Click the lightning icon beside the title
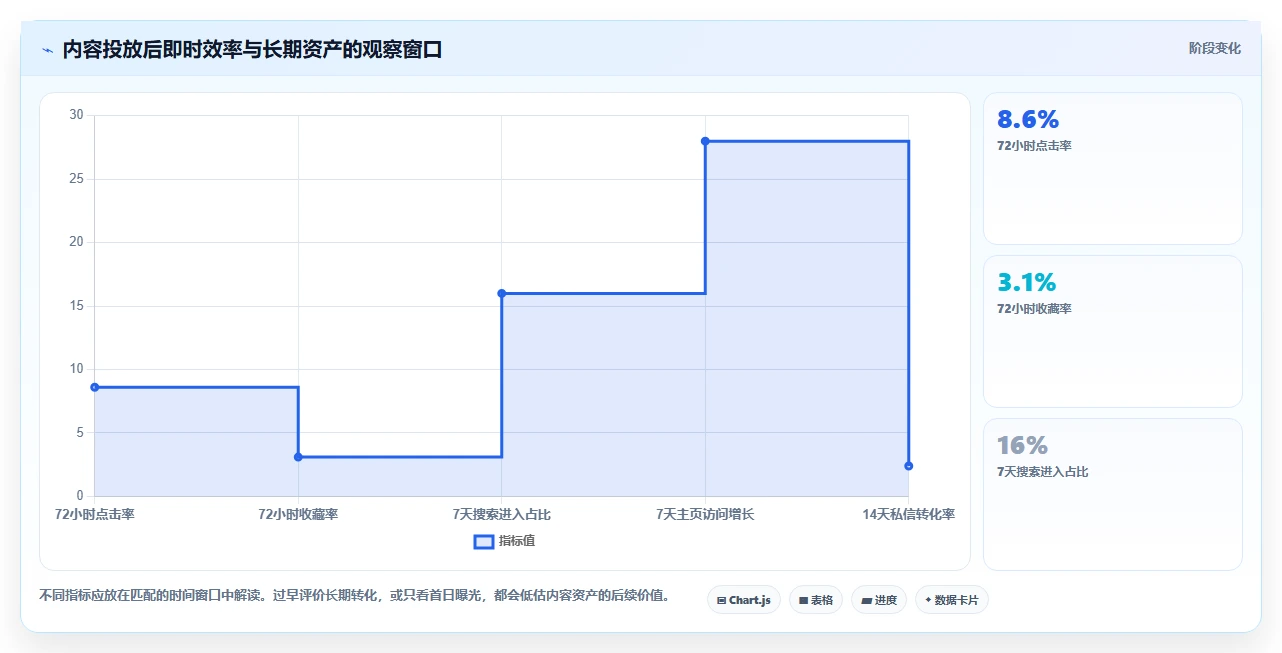Screen dimensions: 1282x653 47,49
